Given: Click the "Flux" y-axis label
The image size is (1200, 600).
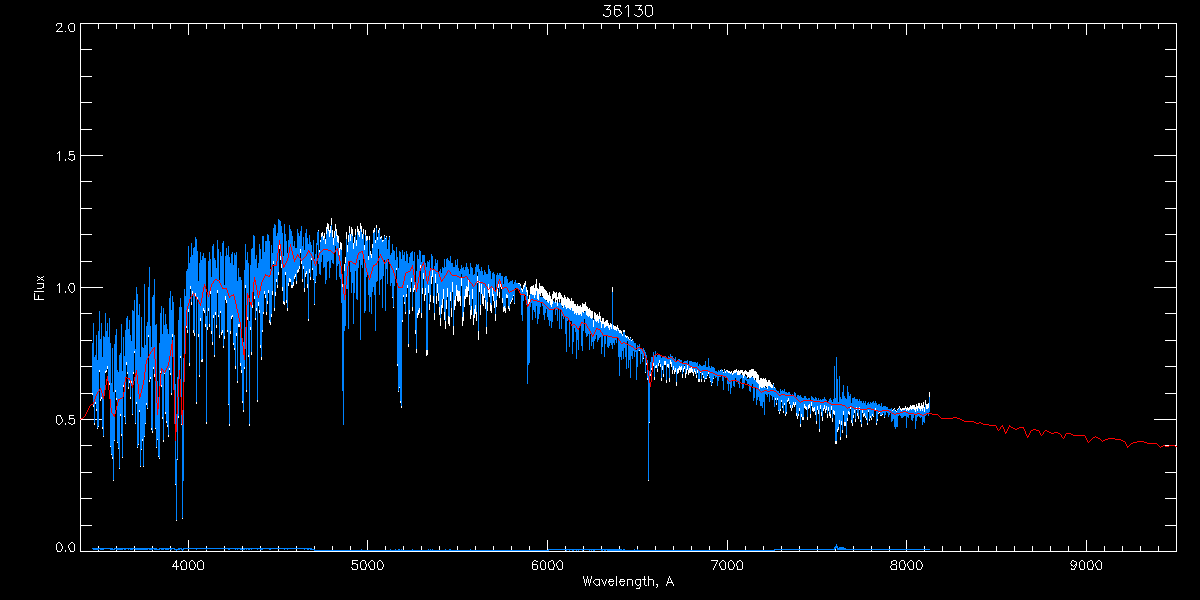Looking at the screenshot, I should pyautogui.click(x=40, y=288).
